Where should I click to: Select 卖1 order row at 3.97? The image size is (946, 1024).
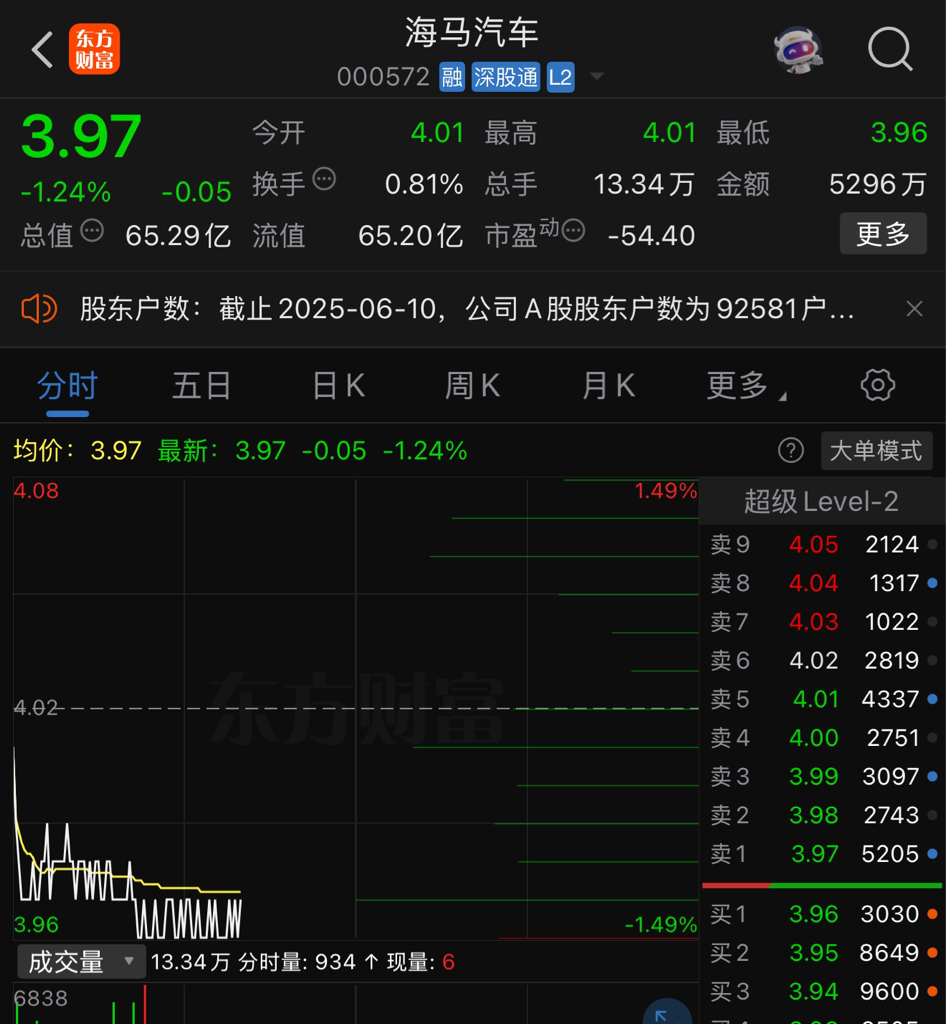[823, 854]
